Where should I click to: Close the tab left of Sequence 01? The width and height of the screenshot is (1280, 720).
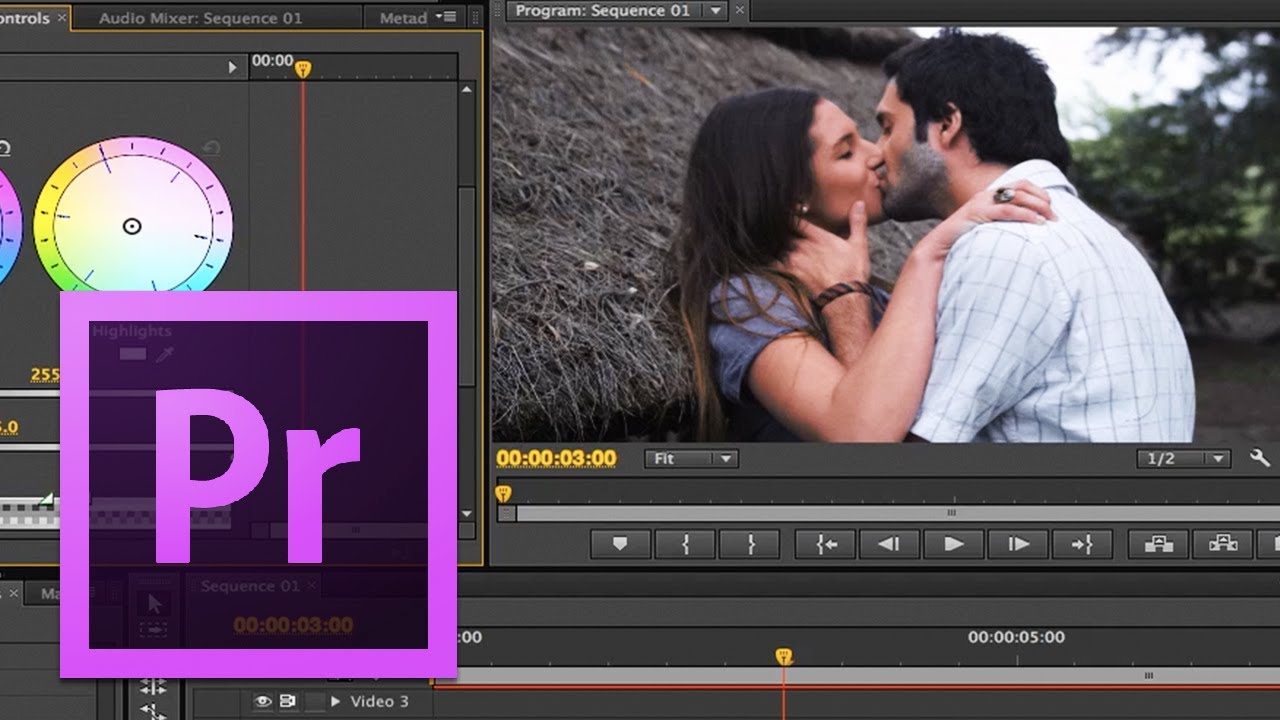point(15,593)
